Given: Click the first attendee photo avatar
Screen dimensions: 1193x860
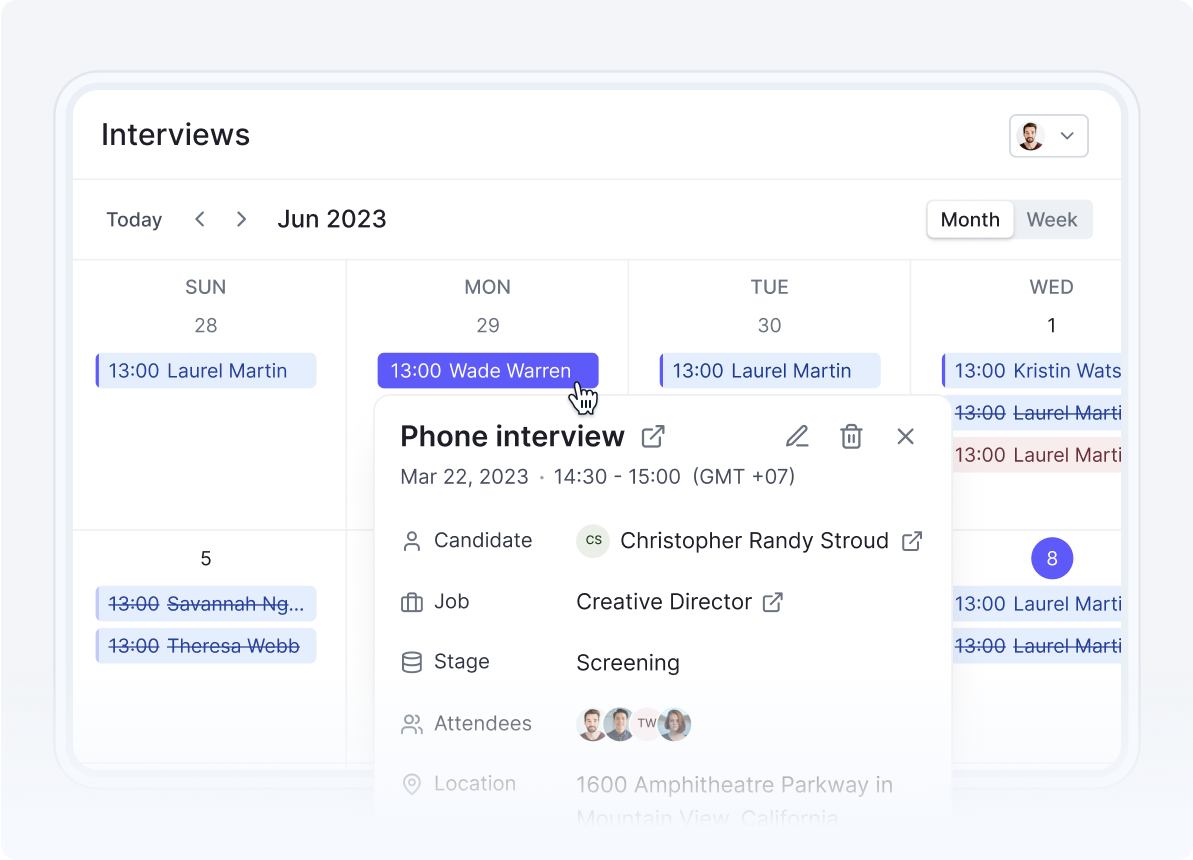Looking at the screenshot, I should click(x=590, y=724).
